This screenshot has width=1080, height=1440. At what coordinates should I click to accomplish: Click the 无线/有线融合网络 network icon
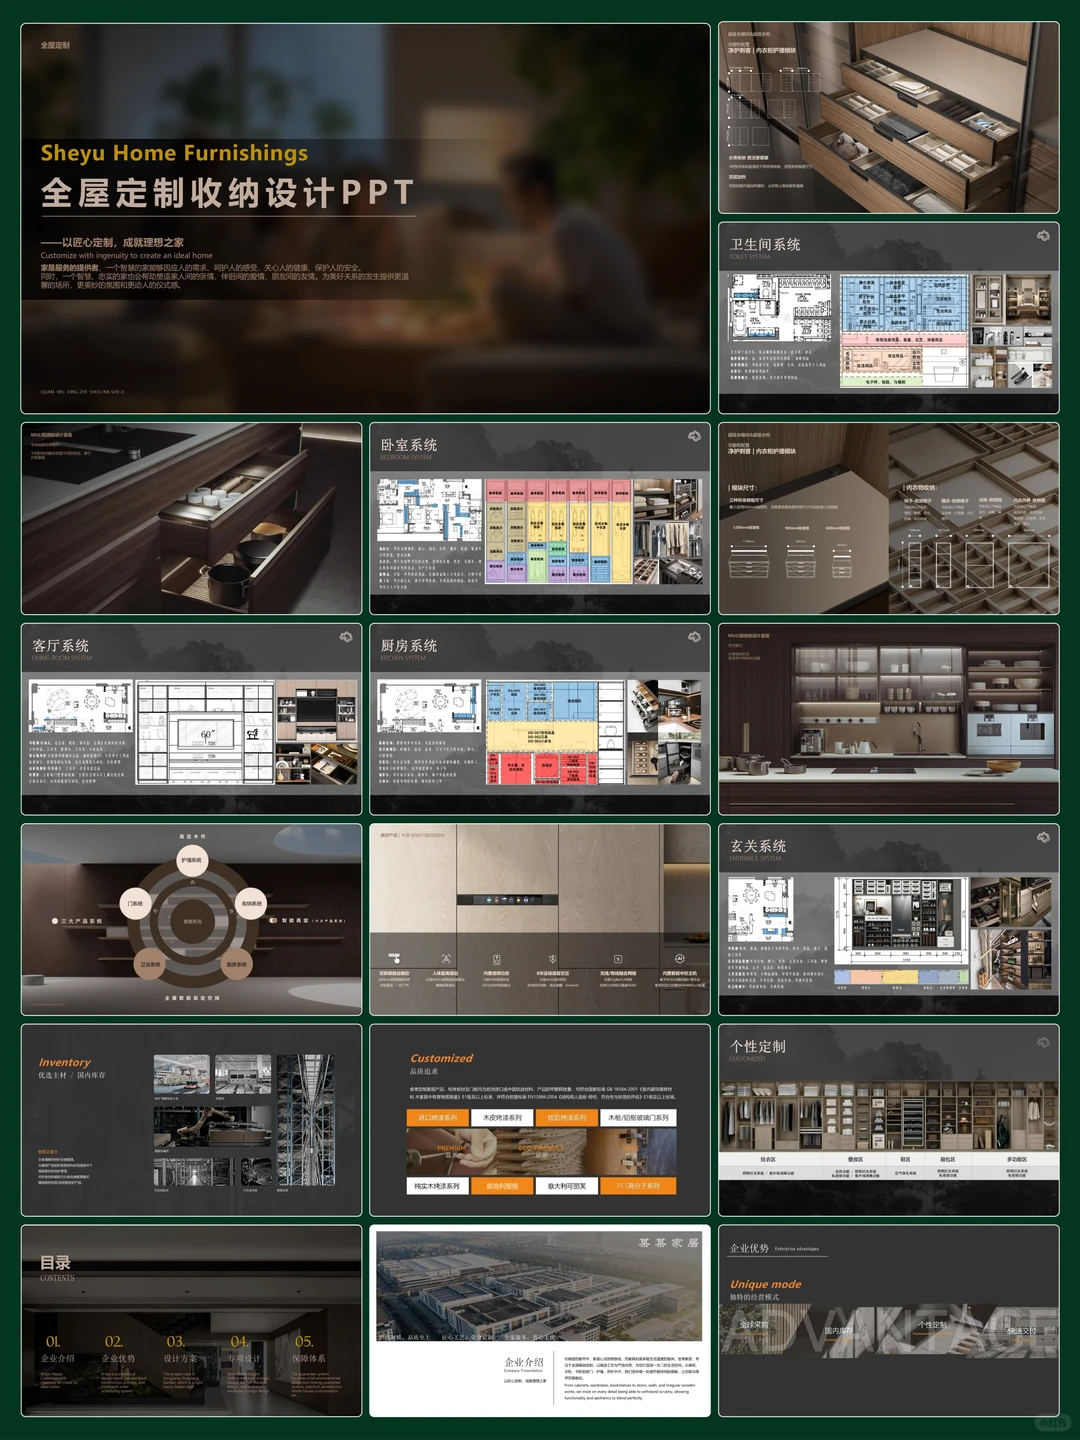coord(618,958)
